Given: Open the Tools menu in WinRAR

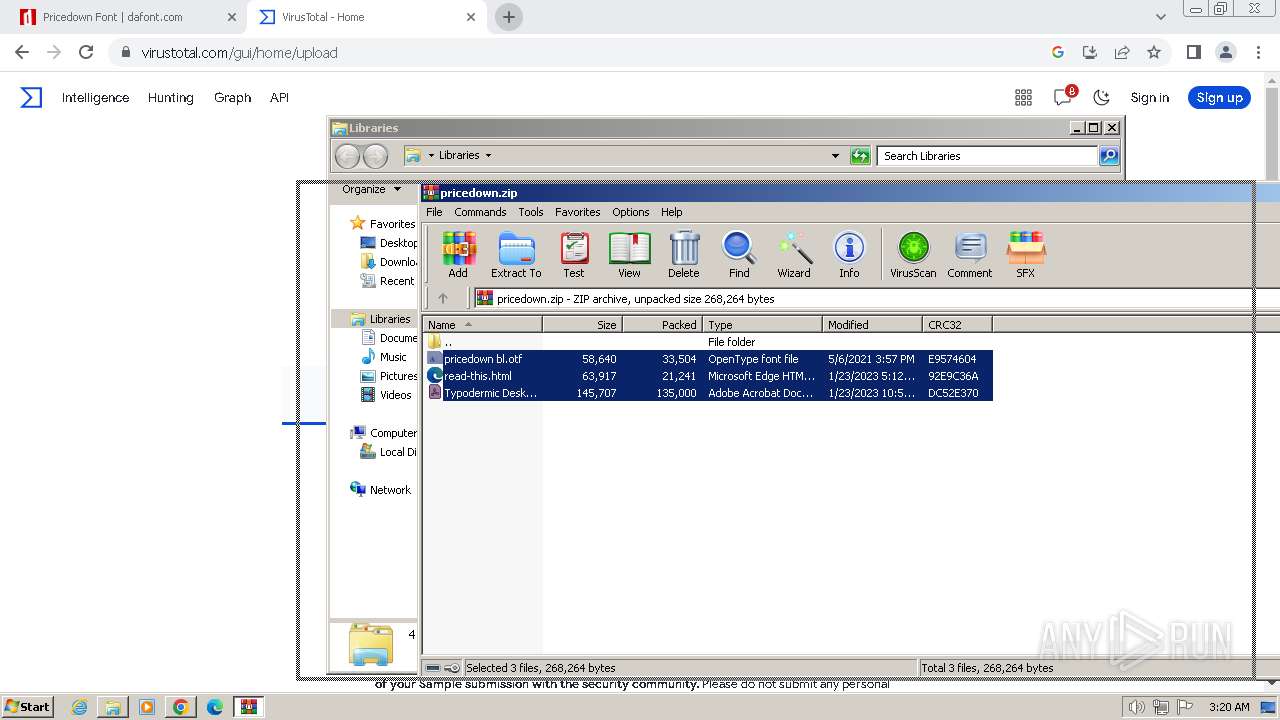Looking at the screenshot, I should tap(531, 212).
